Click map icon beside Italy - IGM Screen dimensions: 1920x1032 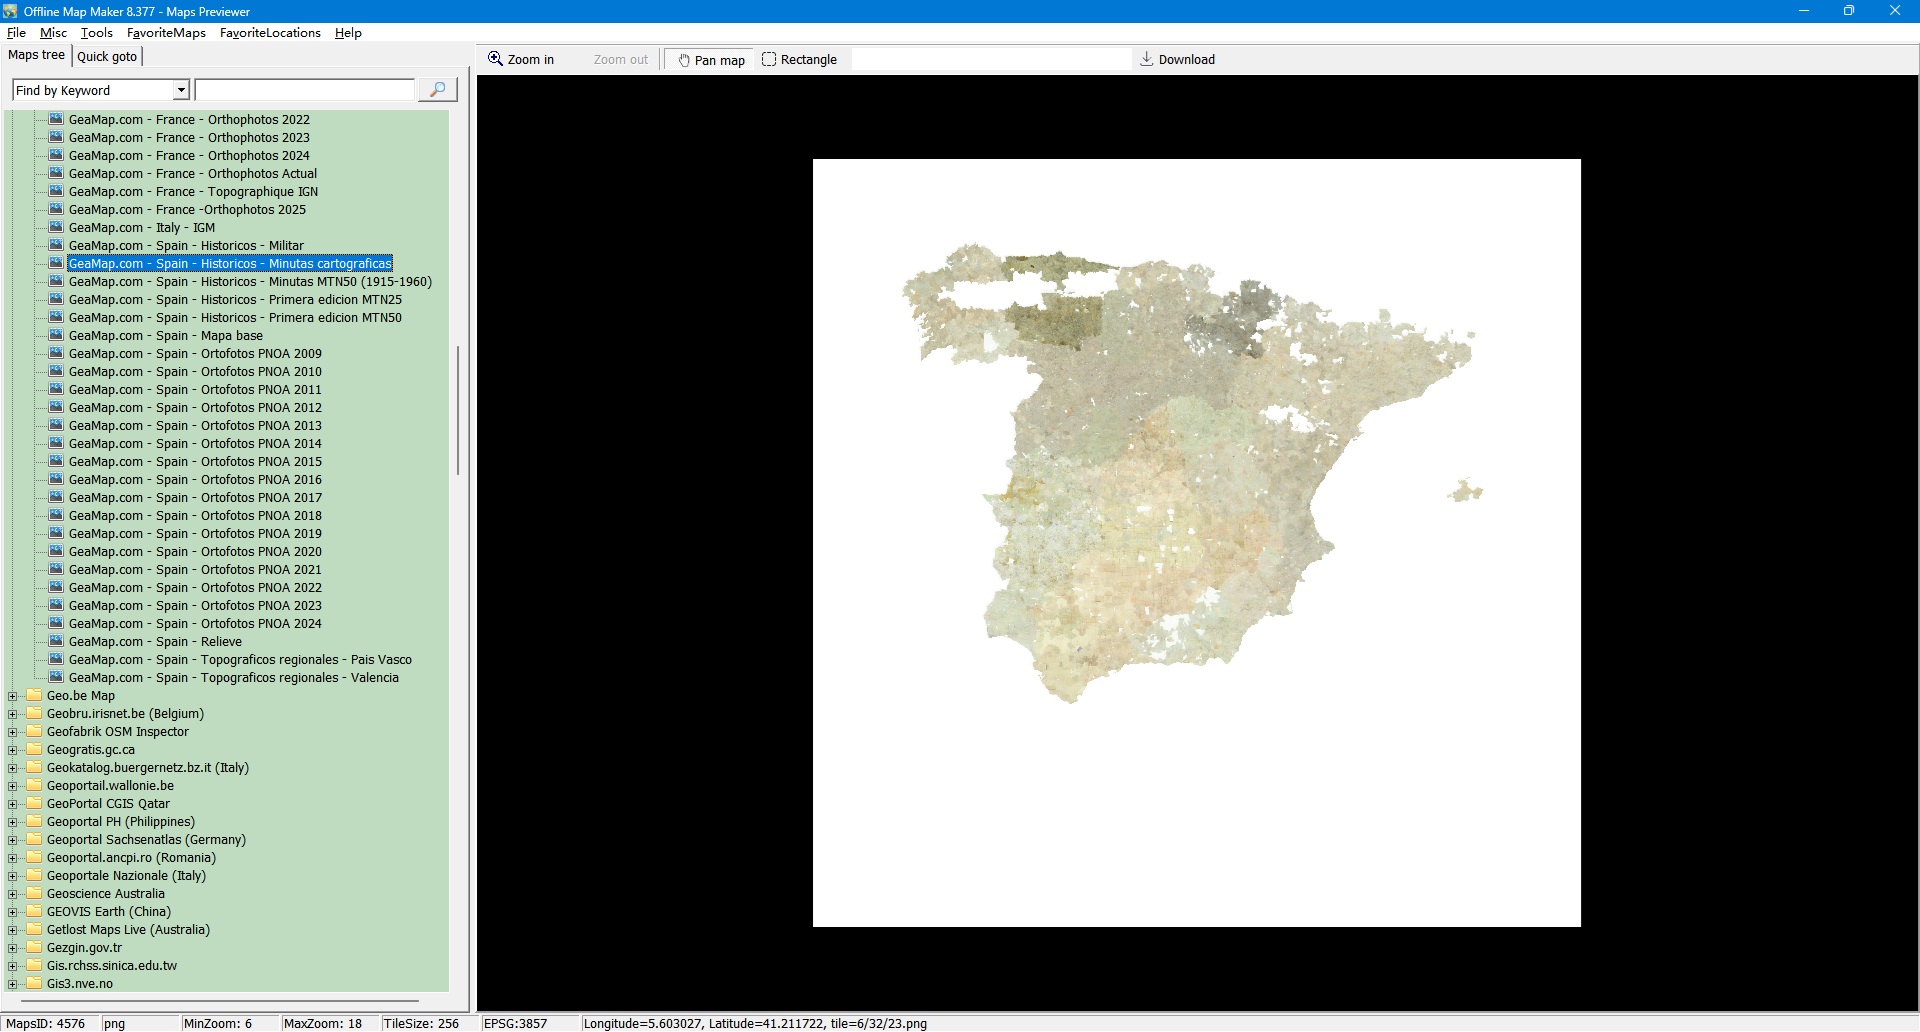56,227
